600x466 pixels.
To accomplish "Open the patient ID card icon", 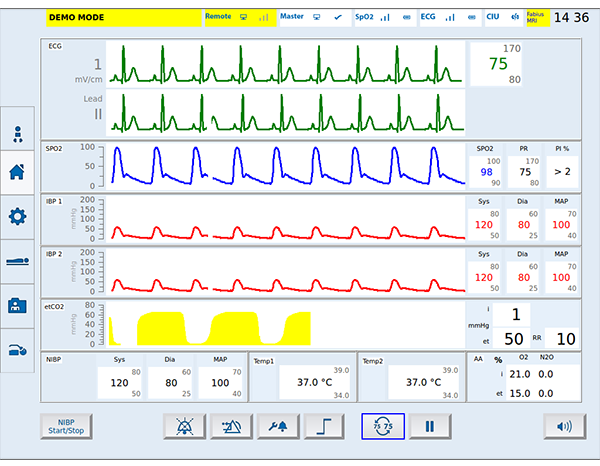I will 17,305.
